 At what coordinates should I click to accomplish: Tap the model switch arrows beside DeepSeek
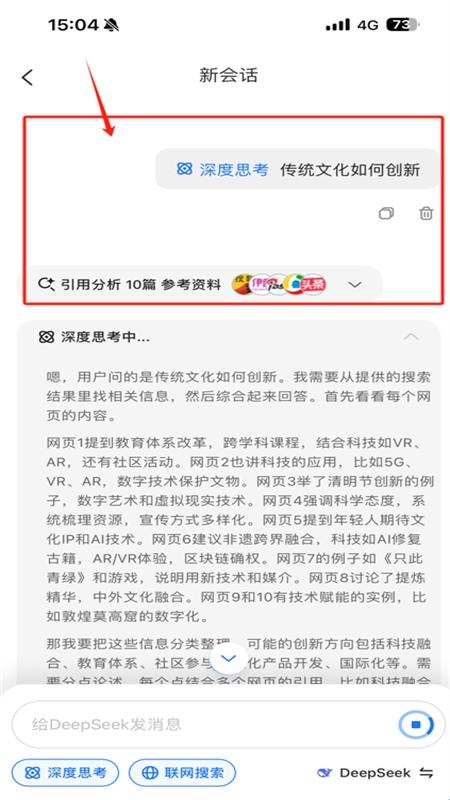point(427,772)
